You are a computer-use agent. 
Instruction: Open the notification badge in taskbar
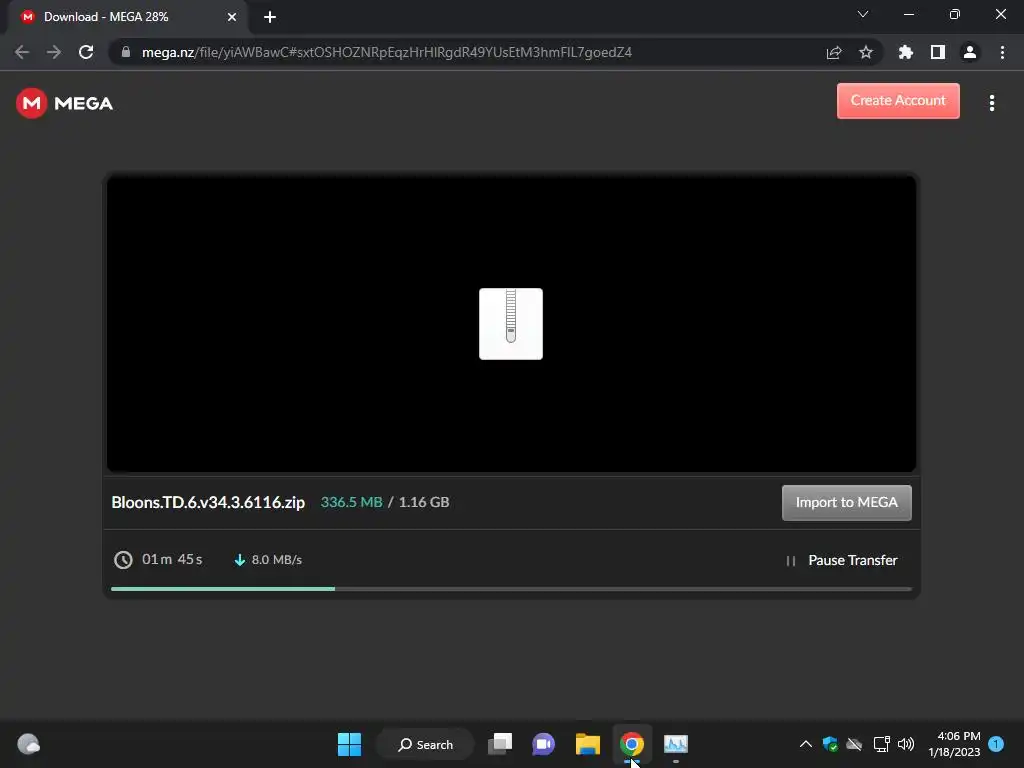pyautogui.click(x=996, y=744)
